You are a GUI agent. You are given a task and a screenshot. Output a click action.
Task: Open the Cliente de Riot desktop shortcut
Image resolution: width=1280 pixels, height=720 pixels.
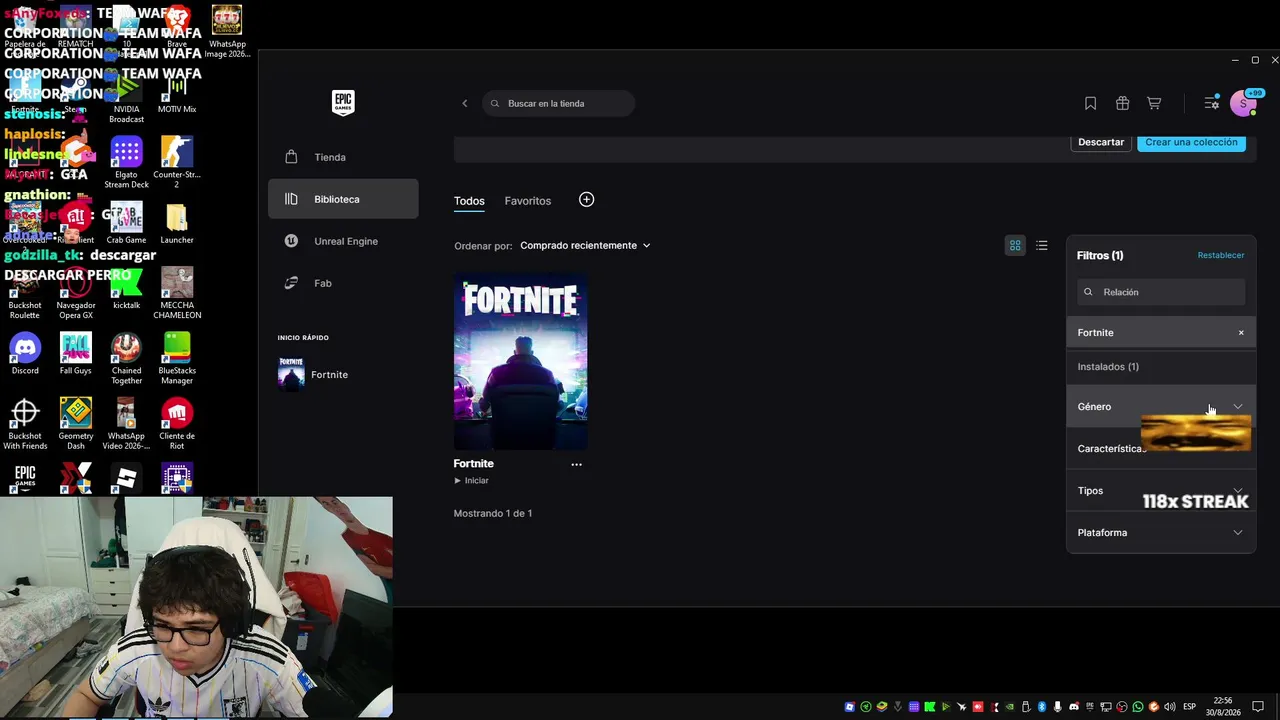pos(177,424)
